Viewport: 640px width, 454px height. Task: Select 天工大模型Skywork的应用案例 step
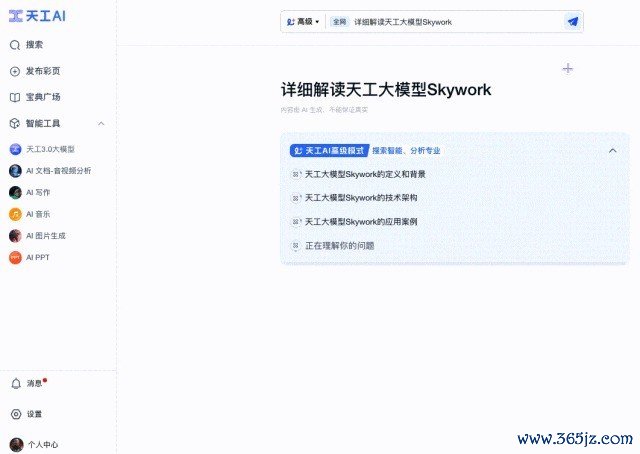tap(361, 222)
